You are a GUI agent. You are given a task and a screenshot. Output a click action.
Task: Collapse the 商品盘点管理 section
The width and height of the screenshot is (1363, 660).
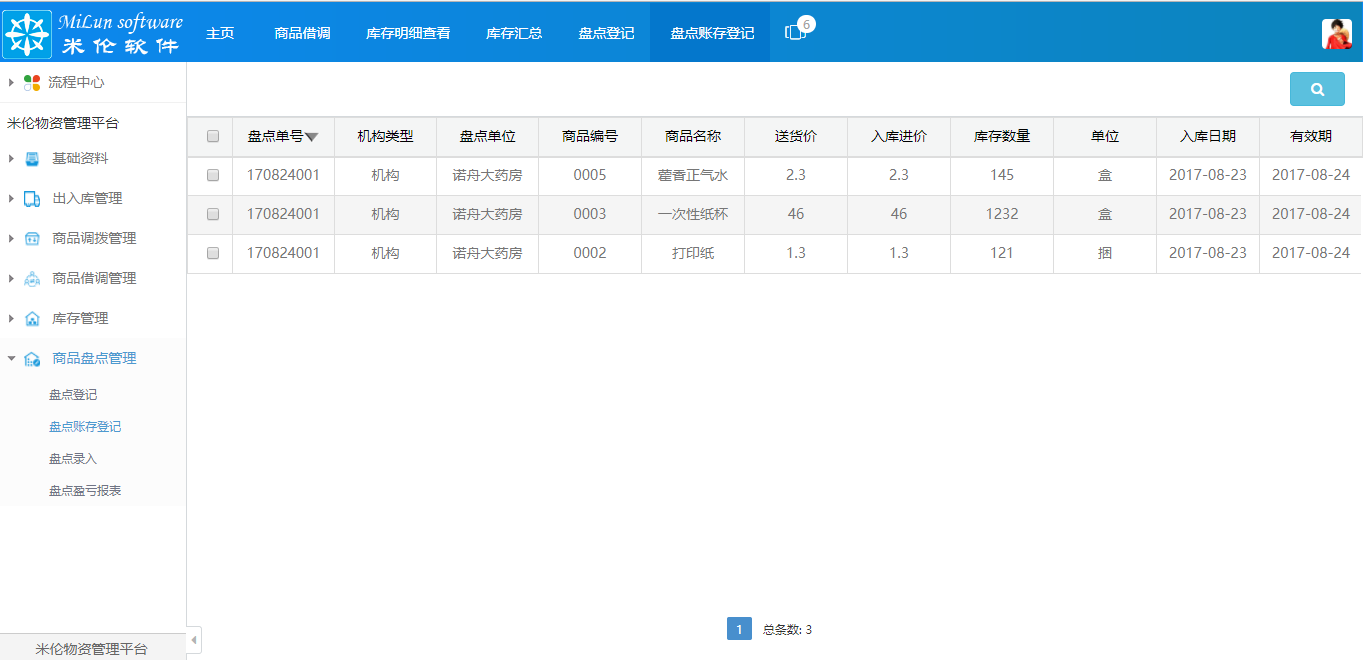[x=11, y=358]
